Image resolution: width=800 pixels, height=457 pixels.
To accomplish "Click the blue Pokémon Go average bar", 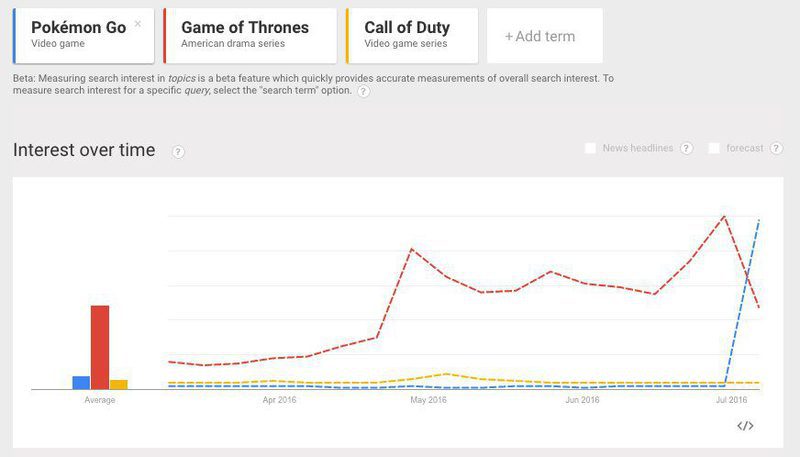I will click(x=81, y=382).
